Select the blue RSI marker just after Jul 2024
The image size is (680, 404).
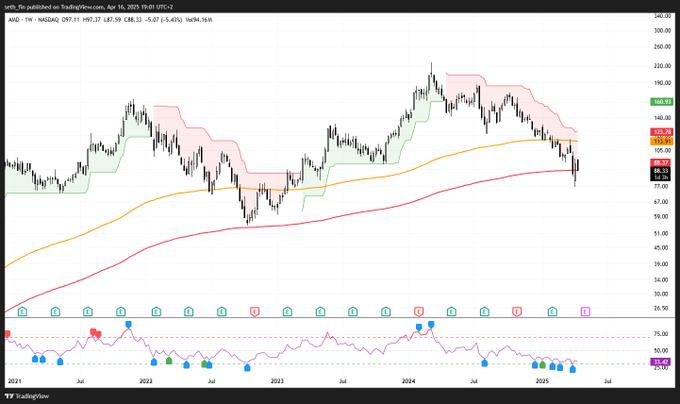point(484,363)
